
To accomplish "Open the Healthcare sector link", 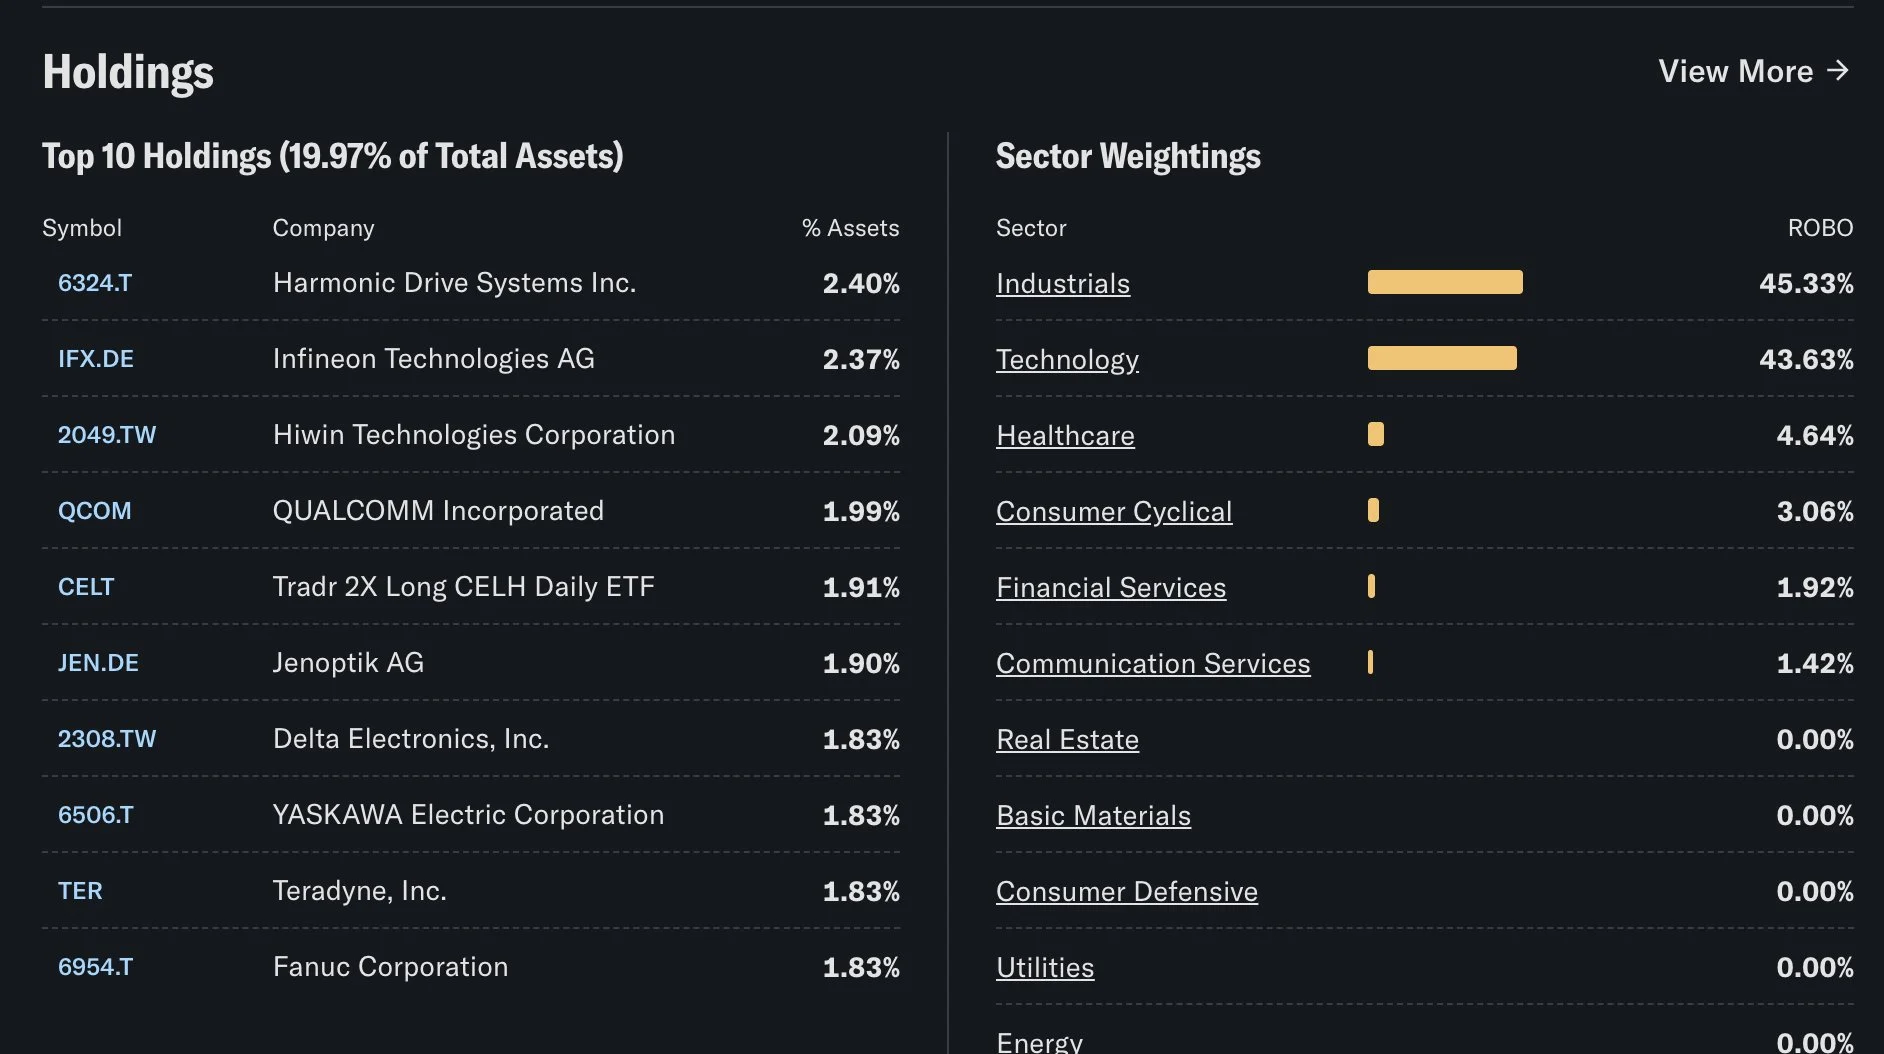I will click(x=1065, y=436).
